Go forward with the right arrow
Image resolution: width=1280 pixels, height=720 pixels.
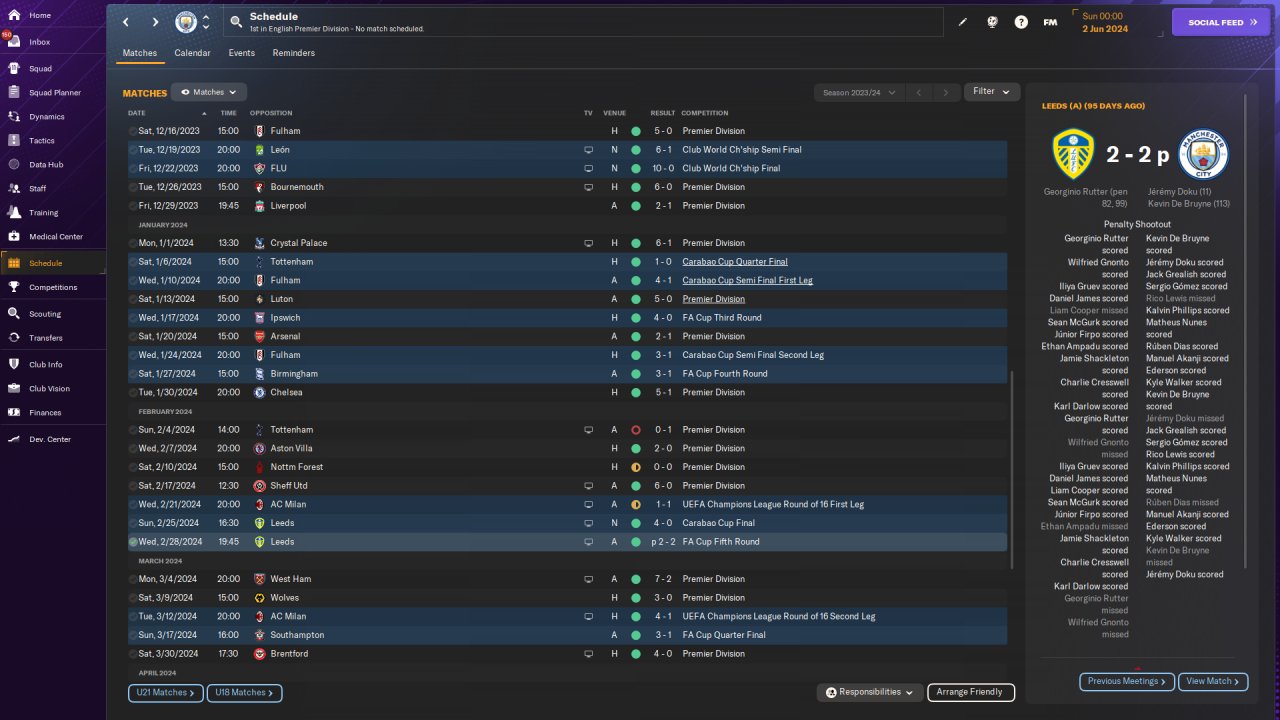(x=155, y=22)
